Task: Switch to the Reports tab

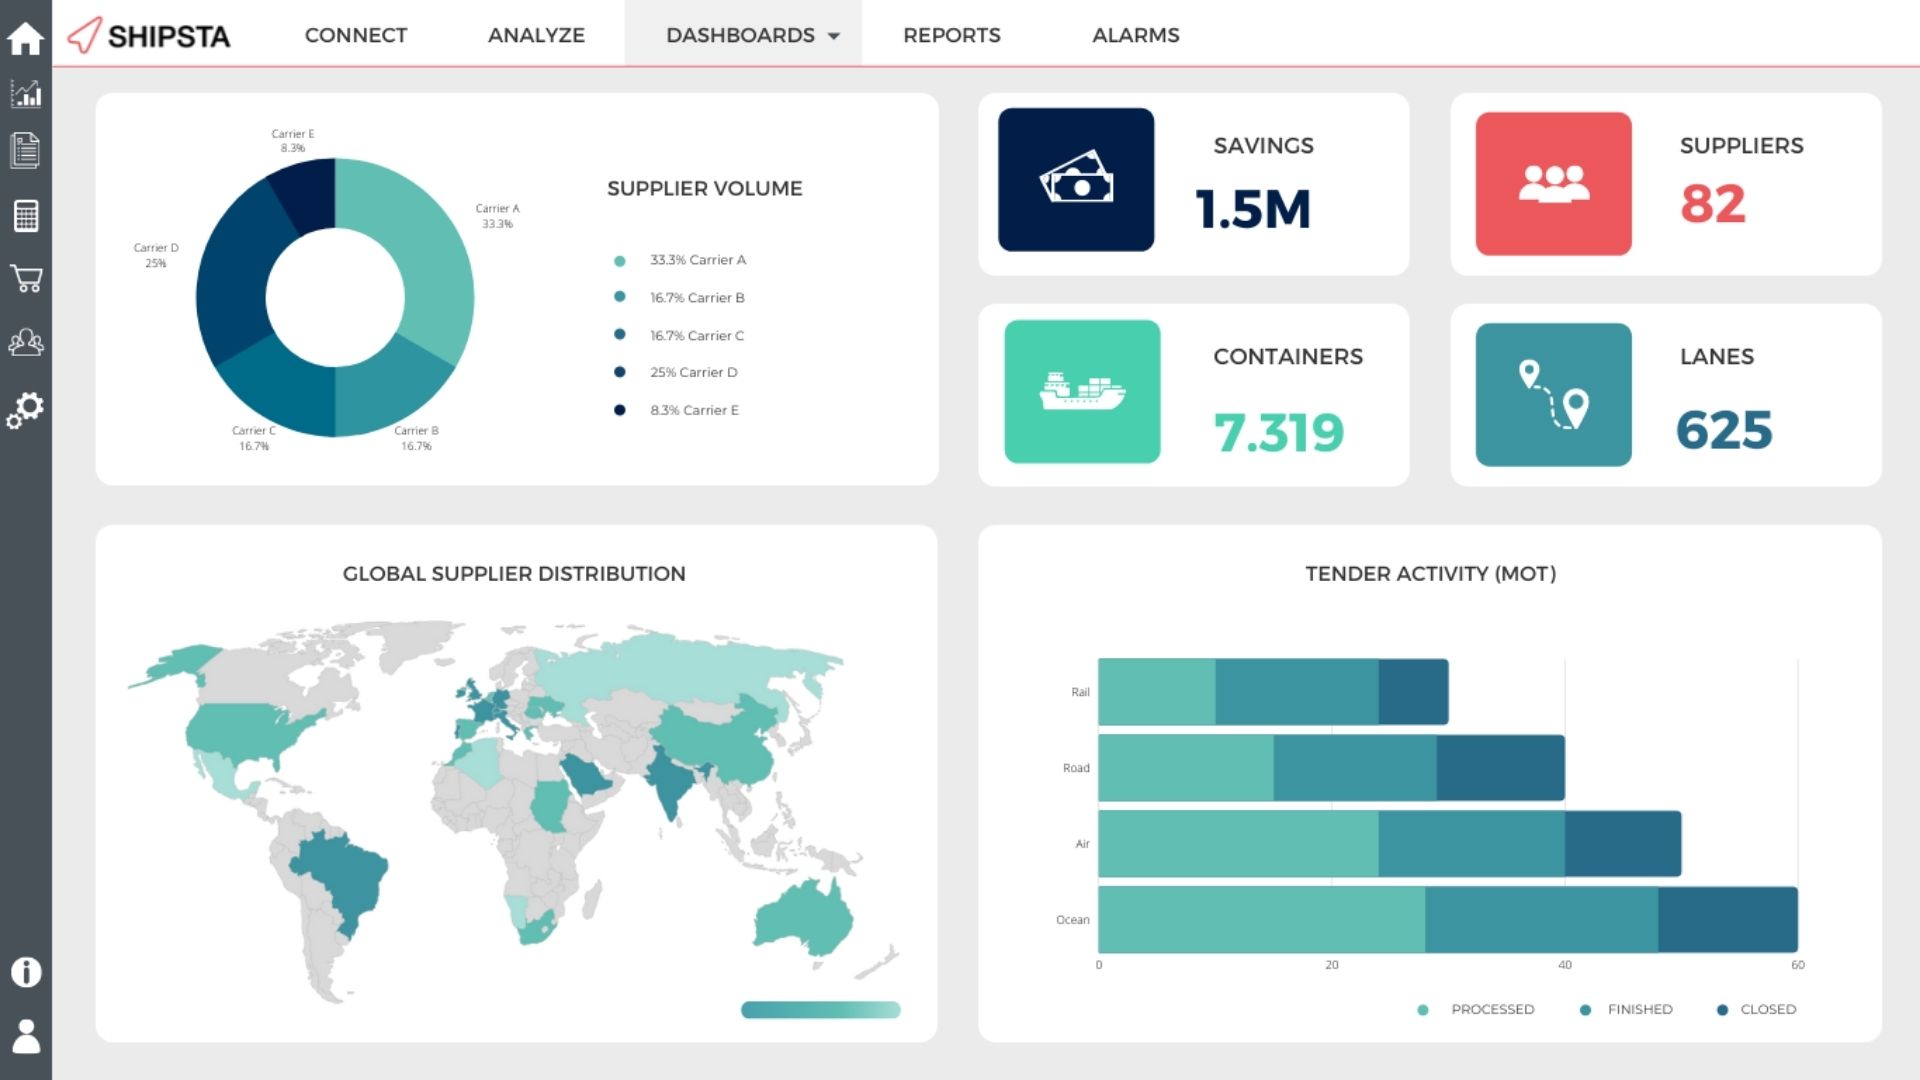Action: click(951, 34)
